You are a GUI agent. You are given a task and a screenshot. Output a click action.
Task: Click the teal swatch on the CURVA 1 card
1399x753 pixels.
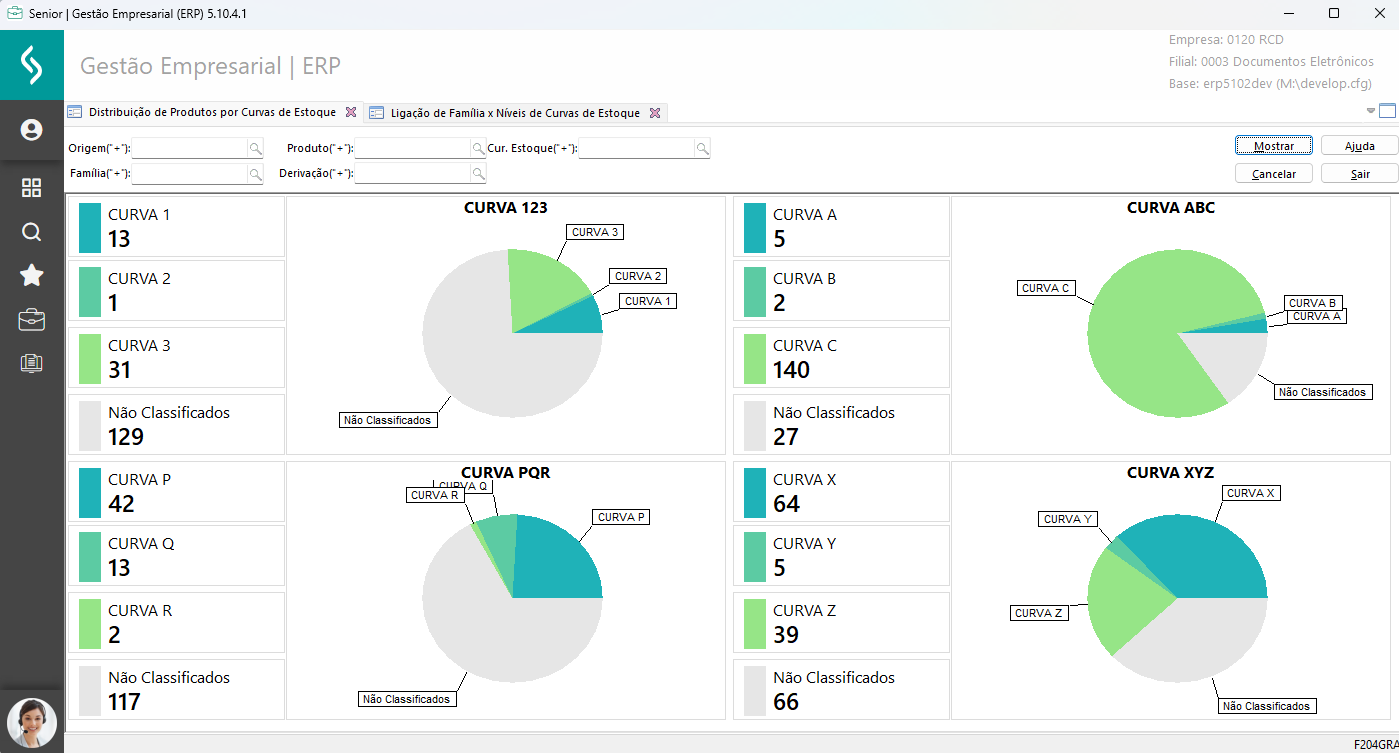tap(90, 228)
